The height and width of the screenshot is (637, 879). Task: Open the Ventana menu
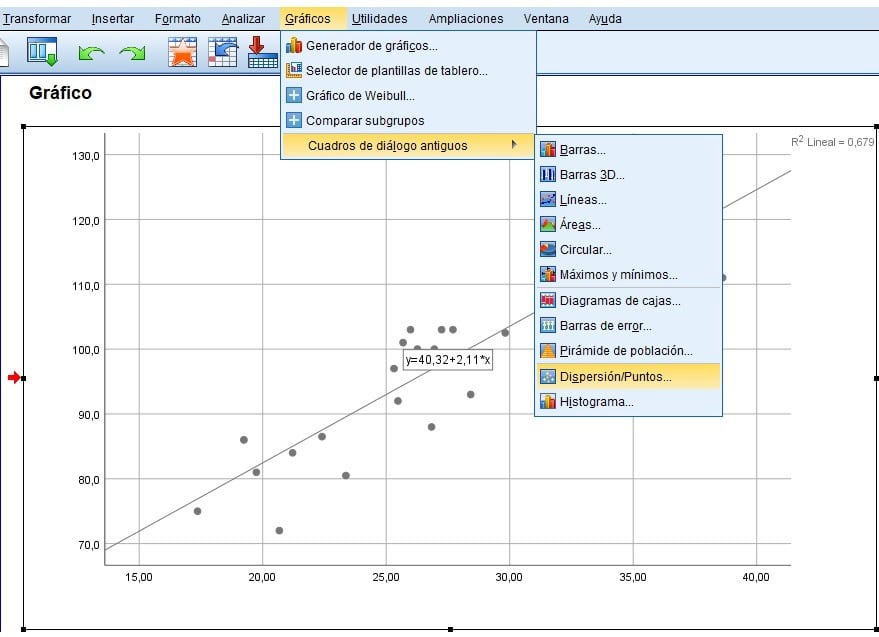546,19
